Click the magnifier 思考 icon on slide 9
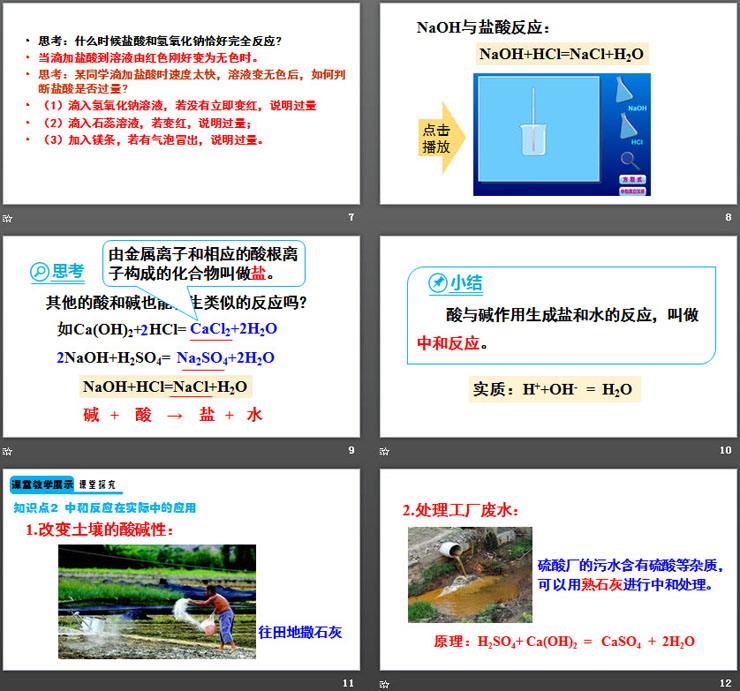740x691 pixels. click(x=40, y=271)
